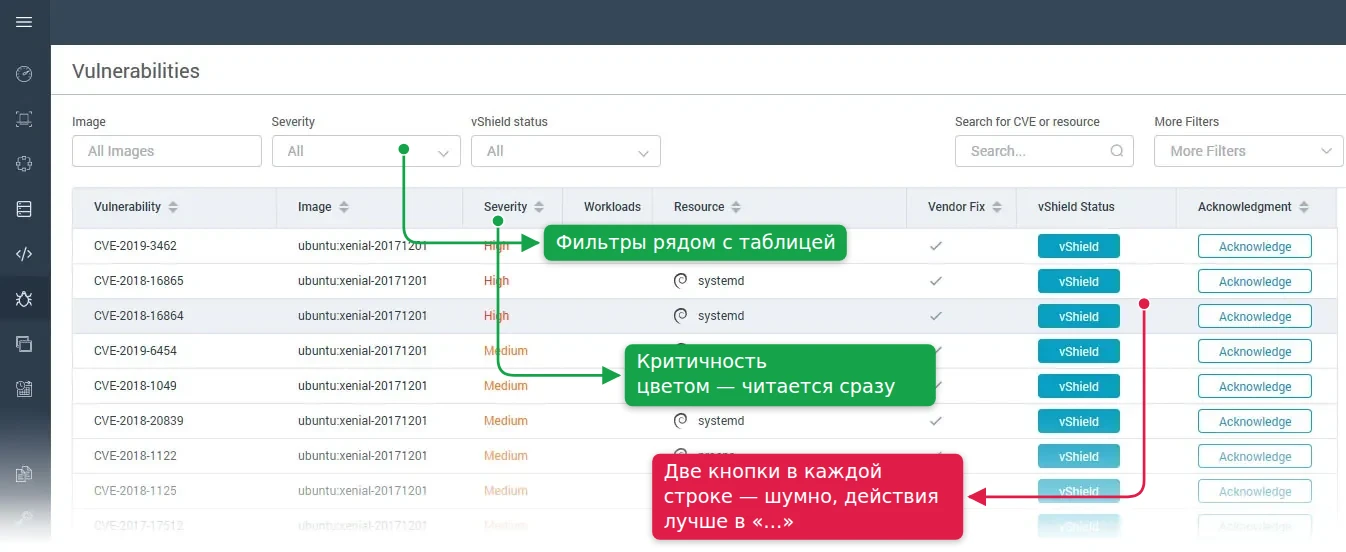This screenshot has height=552, width=1346.
Task: Sort by the Resource column arrows
Action: point(736,207)
